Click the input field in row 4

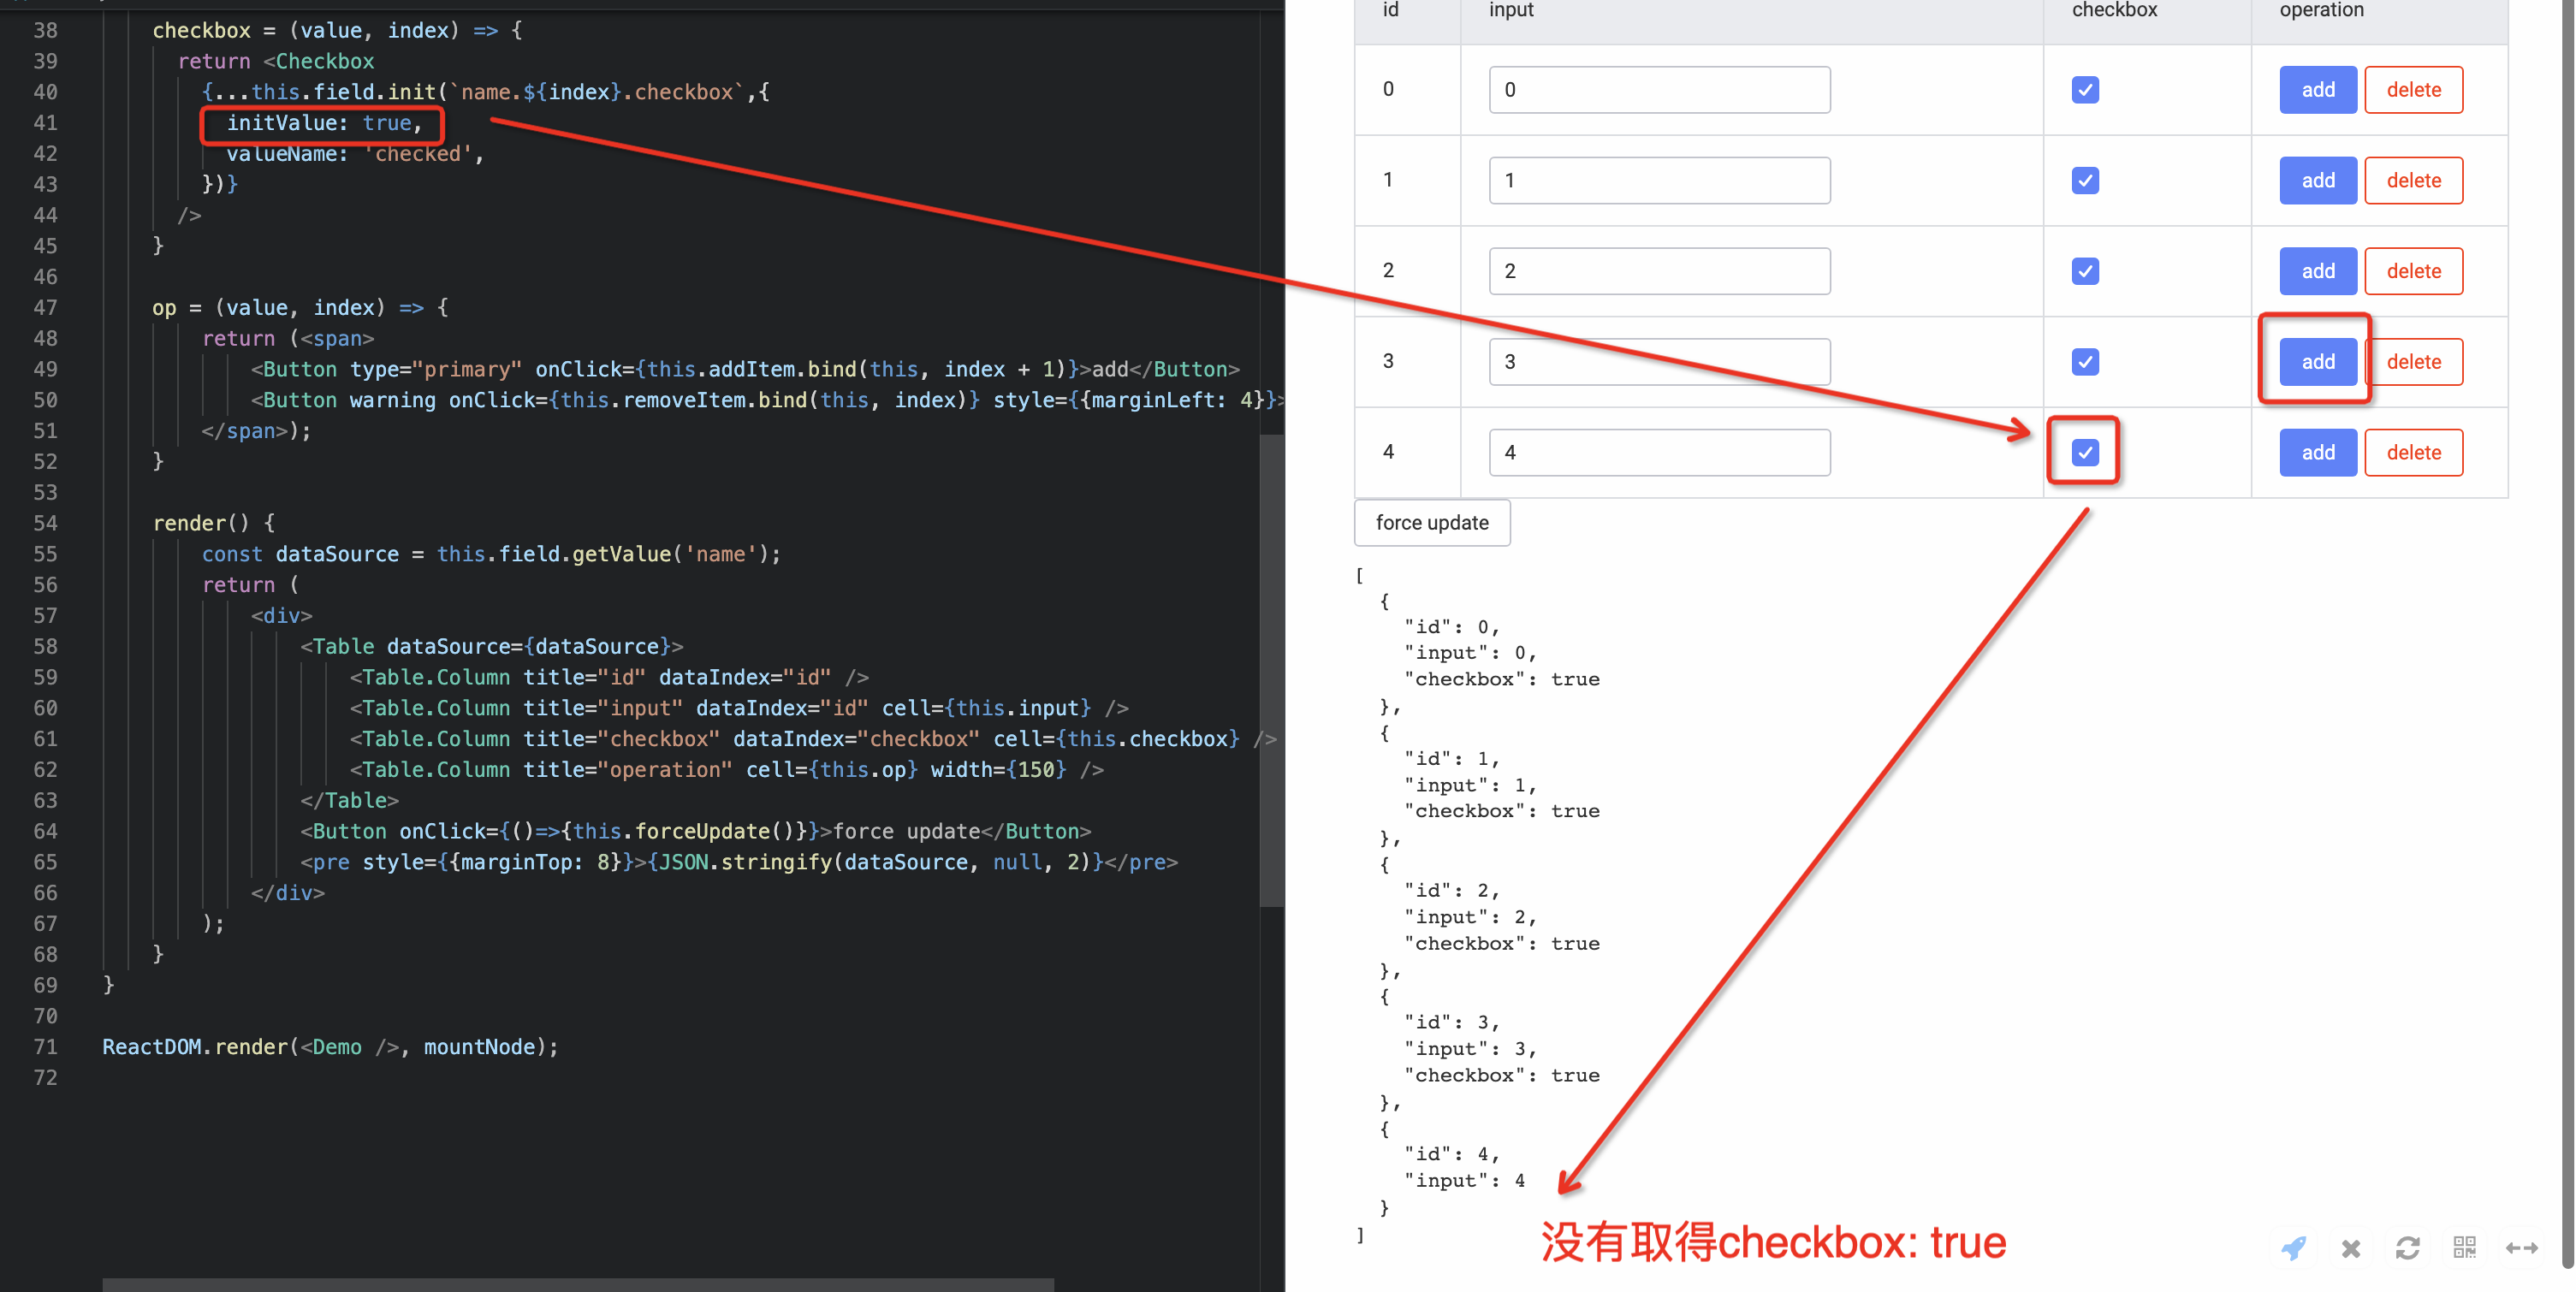(1658, 452)
